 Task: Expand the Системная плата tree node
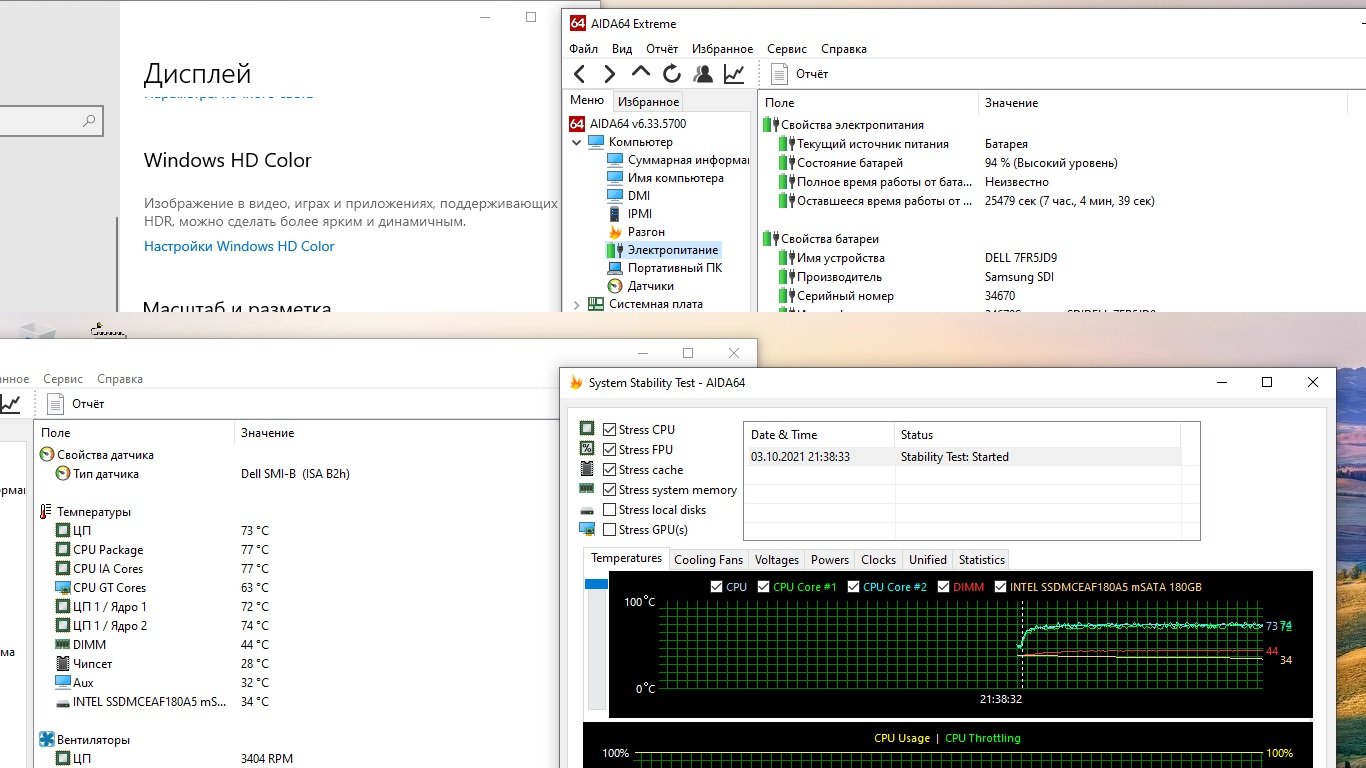pyautogui.click(x=577, y=304)
